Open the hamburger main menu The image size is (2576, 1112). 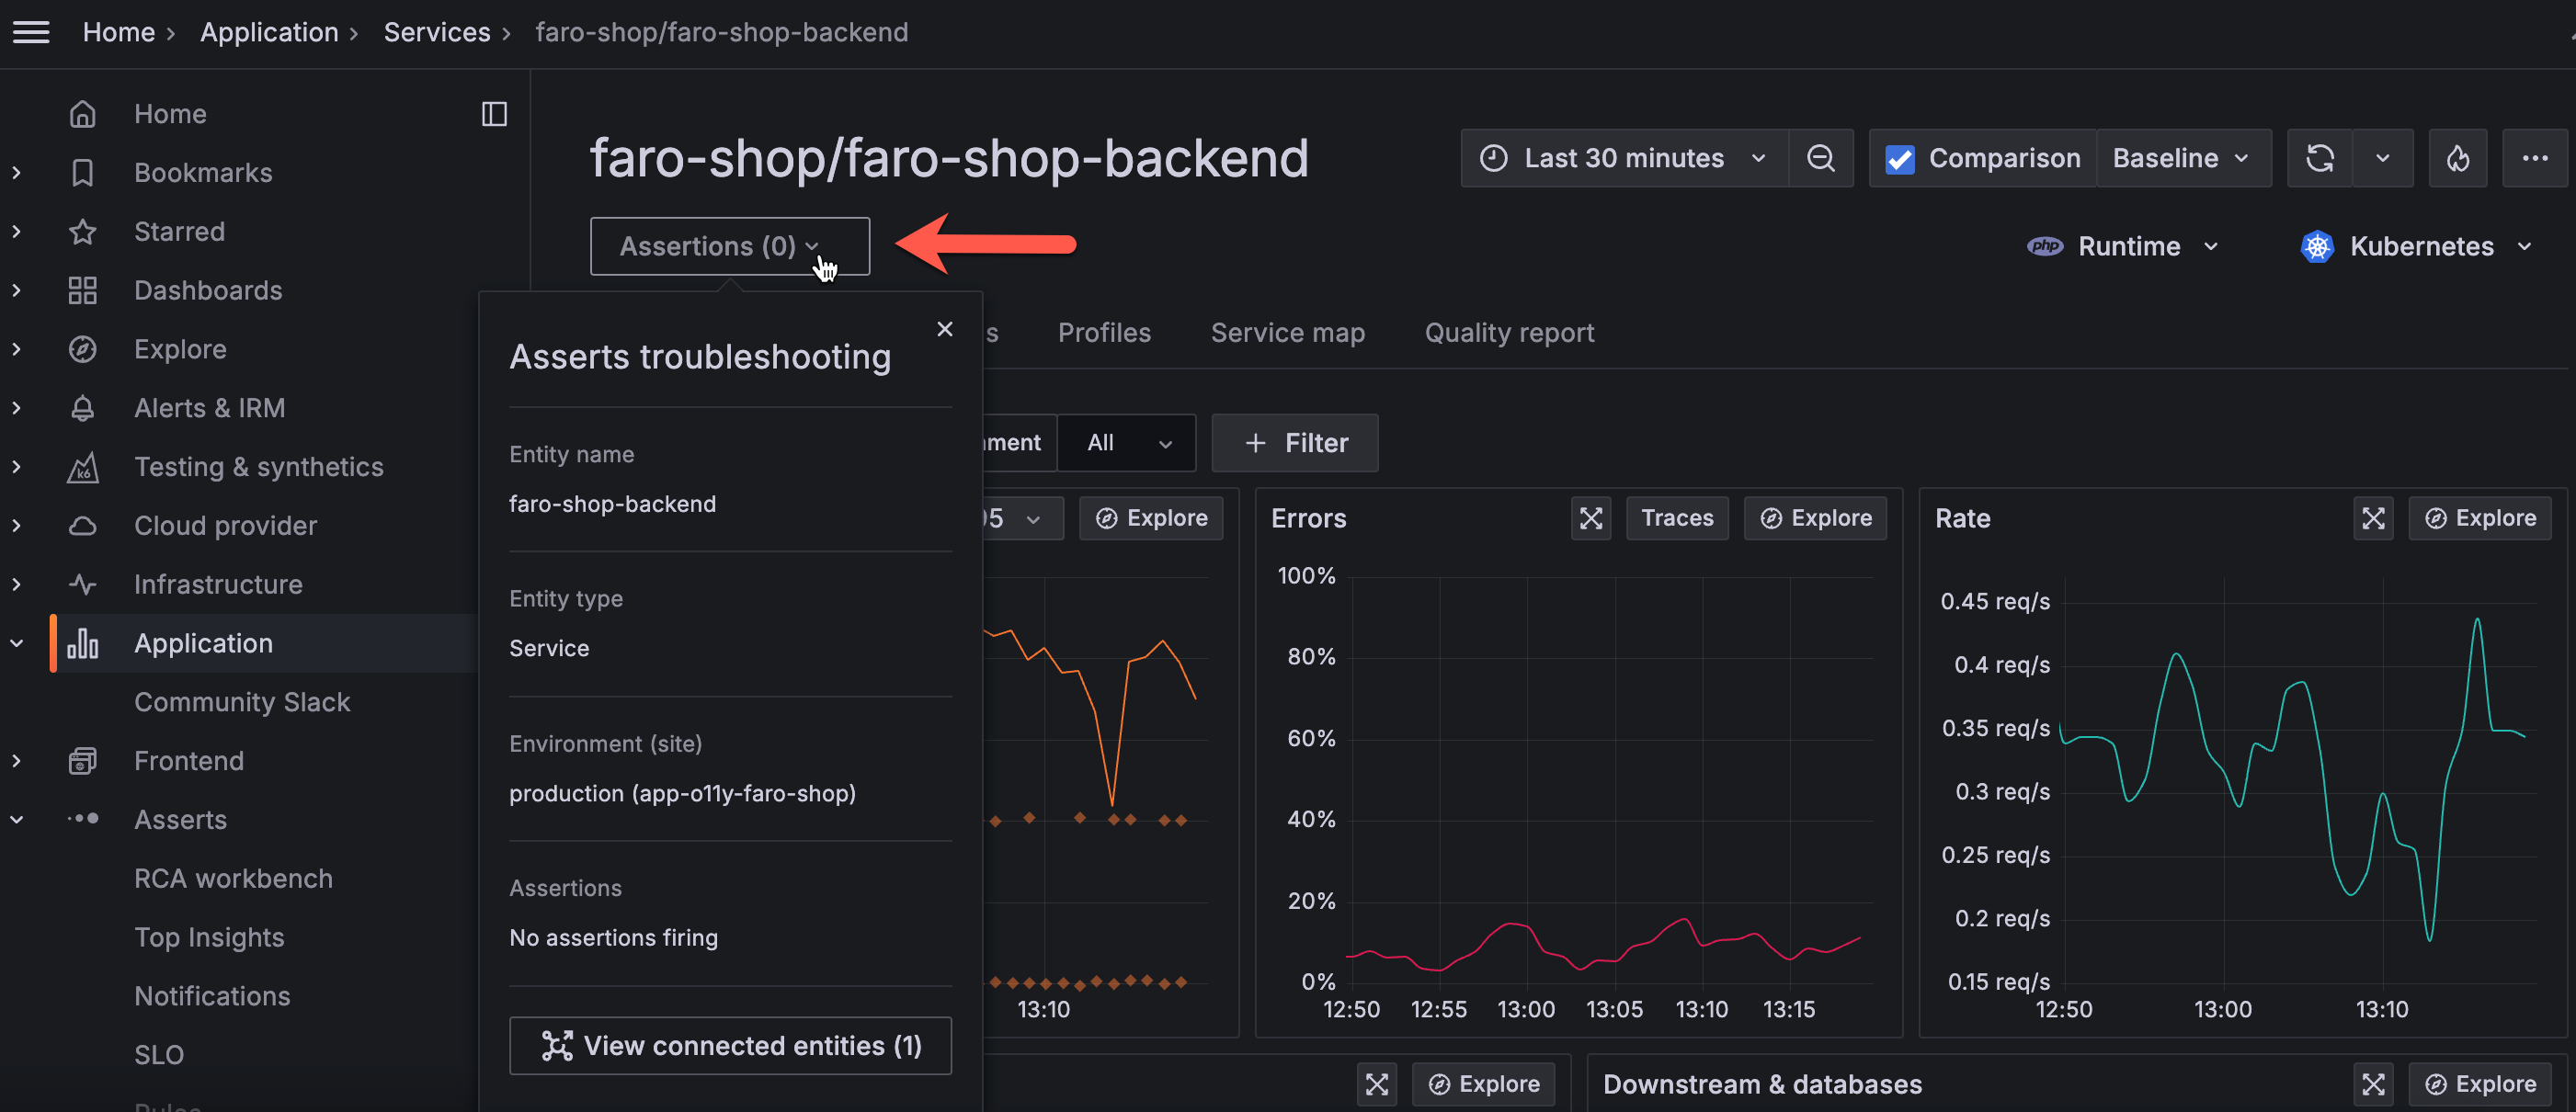31,32
